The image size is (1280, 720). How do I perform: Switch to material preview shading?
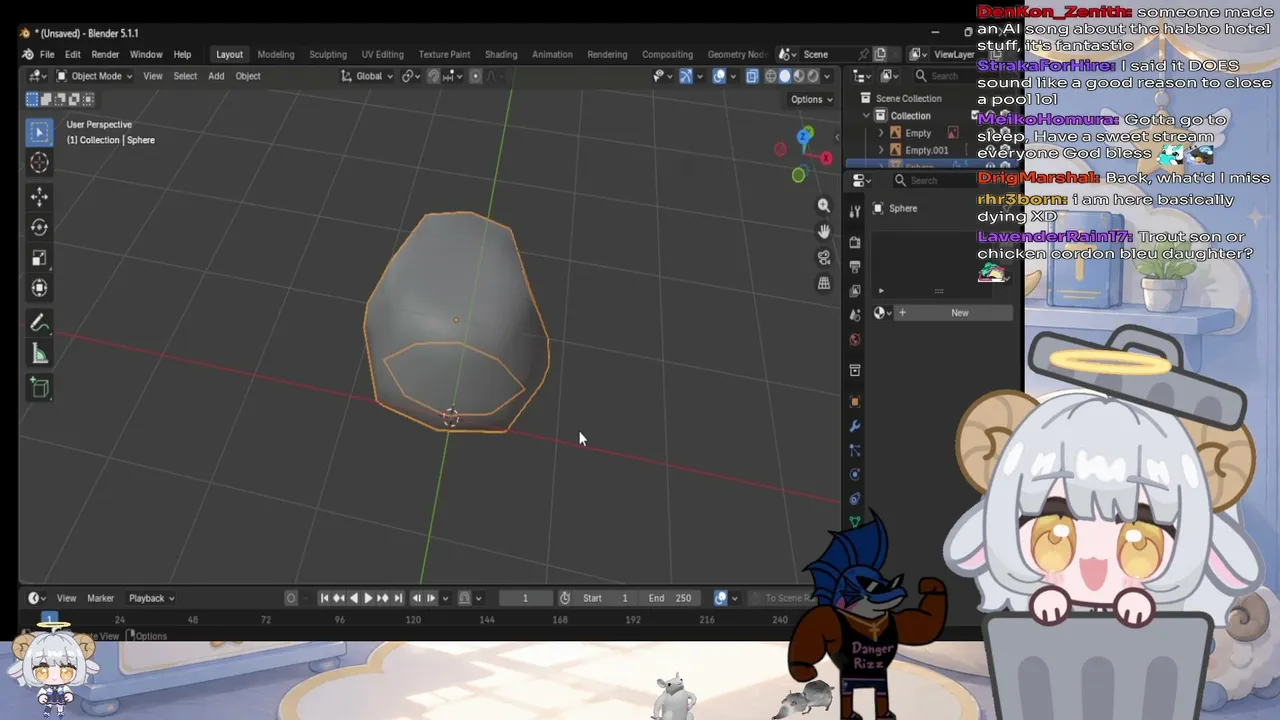[x=799, y=76]
